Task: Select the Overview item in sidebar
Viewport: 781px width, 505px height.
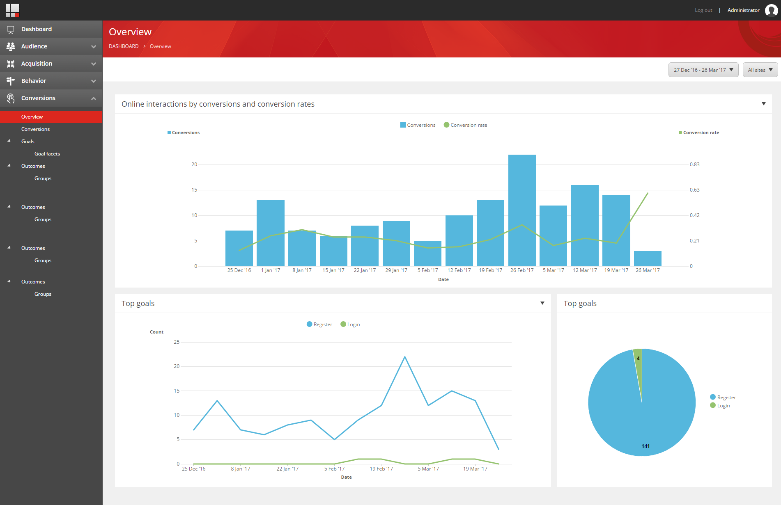Action: (x=51, y=117)
